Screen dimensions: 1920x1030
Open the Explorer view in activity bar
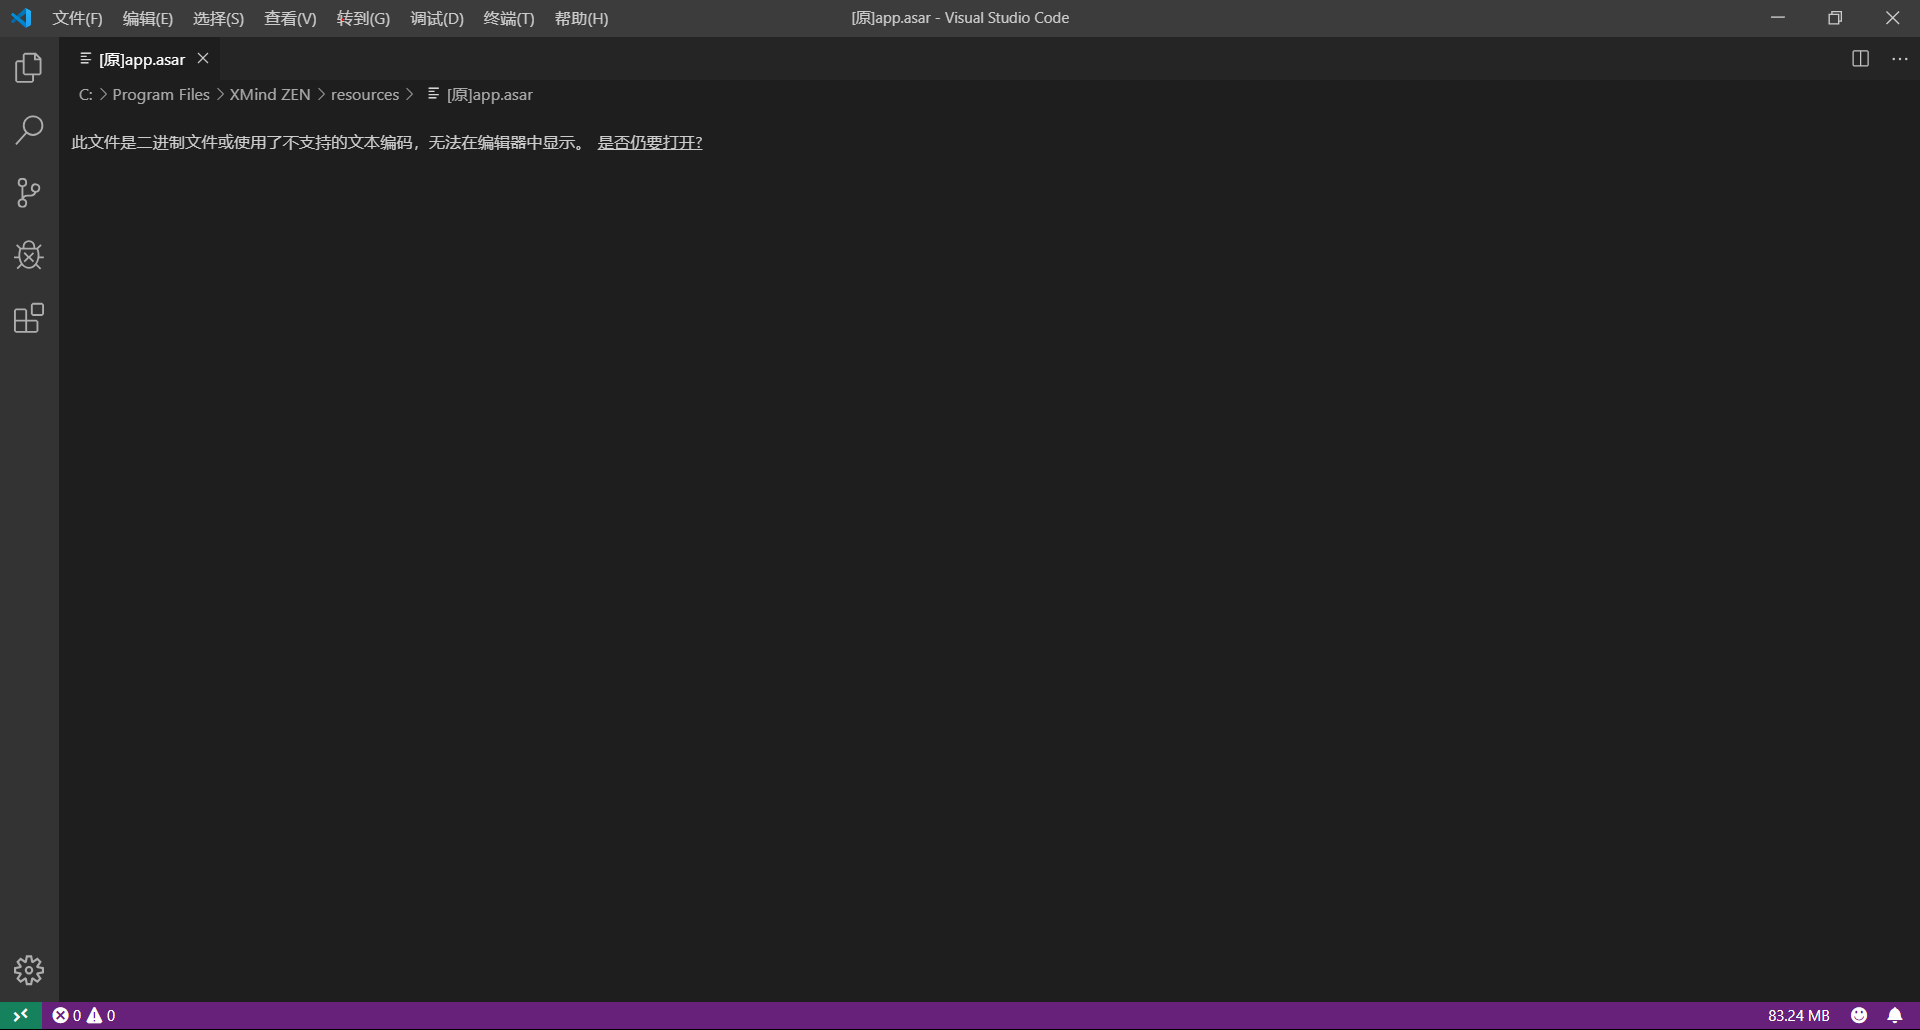coord(29,67)
